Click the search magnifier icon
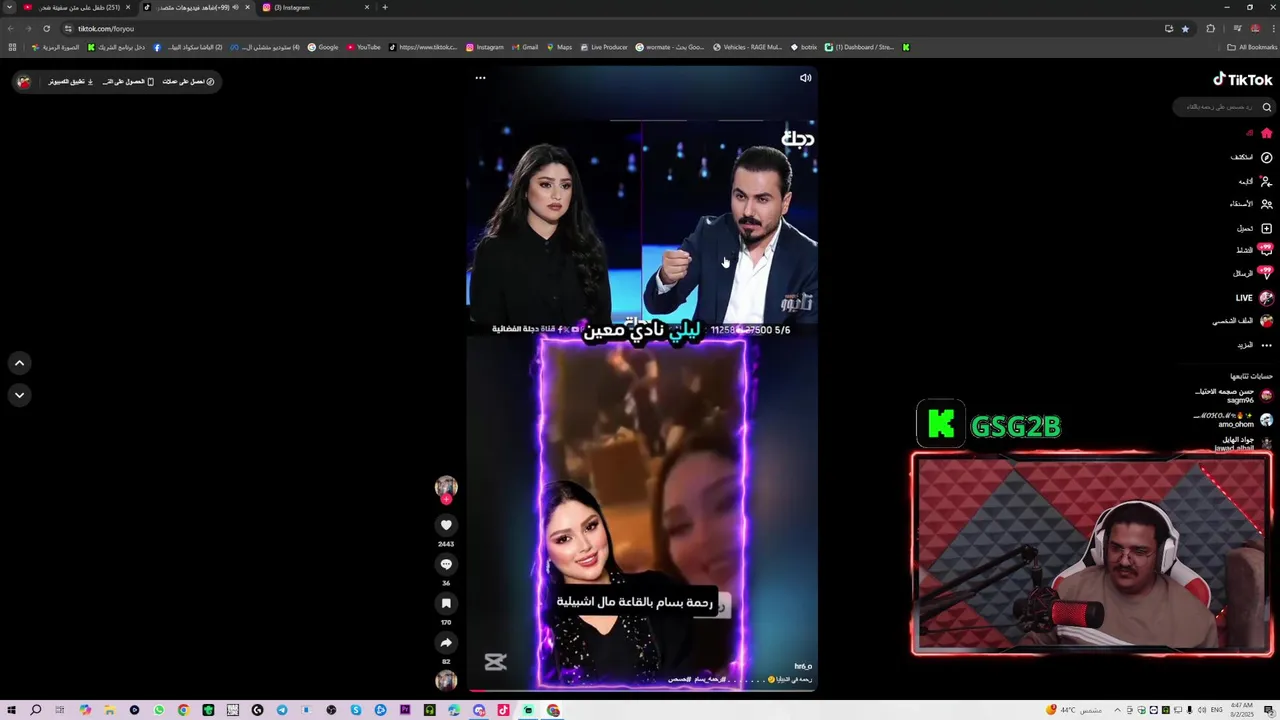Image resolution: width=1280 pixels, height=720 pixels. (x=1266, y=107)
